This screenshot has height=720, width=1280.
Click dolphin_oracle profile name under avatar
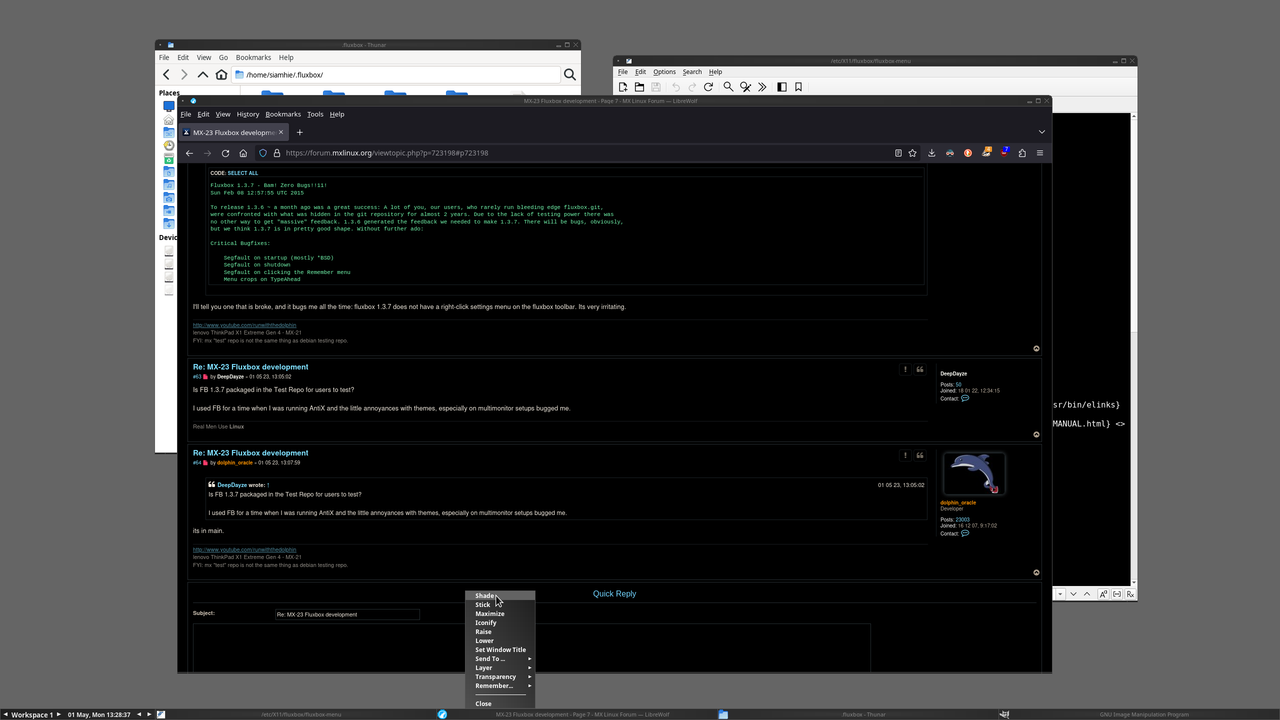(958, 503)
